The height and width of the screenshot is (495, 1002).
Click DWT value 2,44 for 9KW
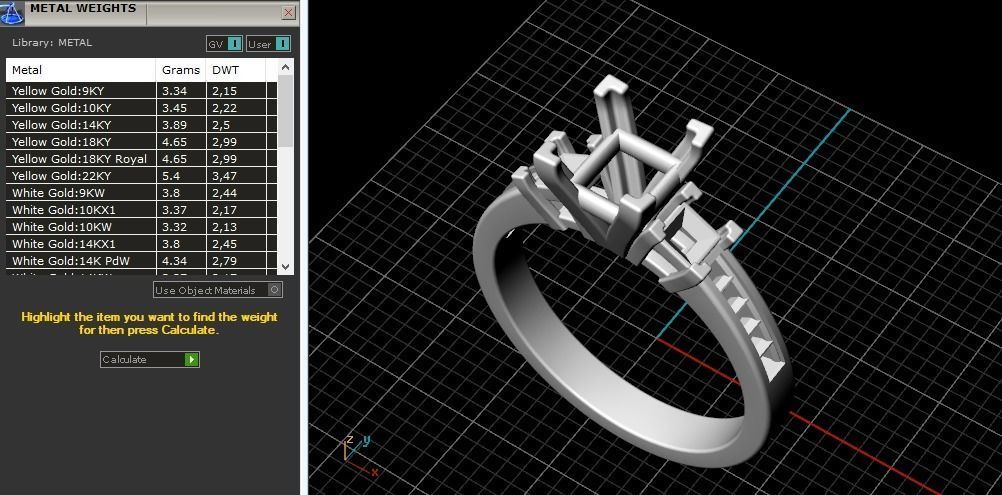(224, 193)
